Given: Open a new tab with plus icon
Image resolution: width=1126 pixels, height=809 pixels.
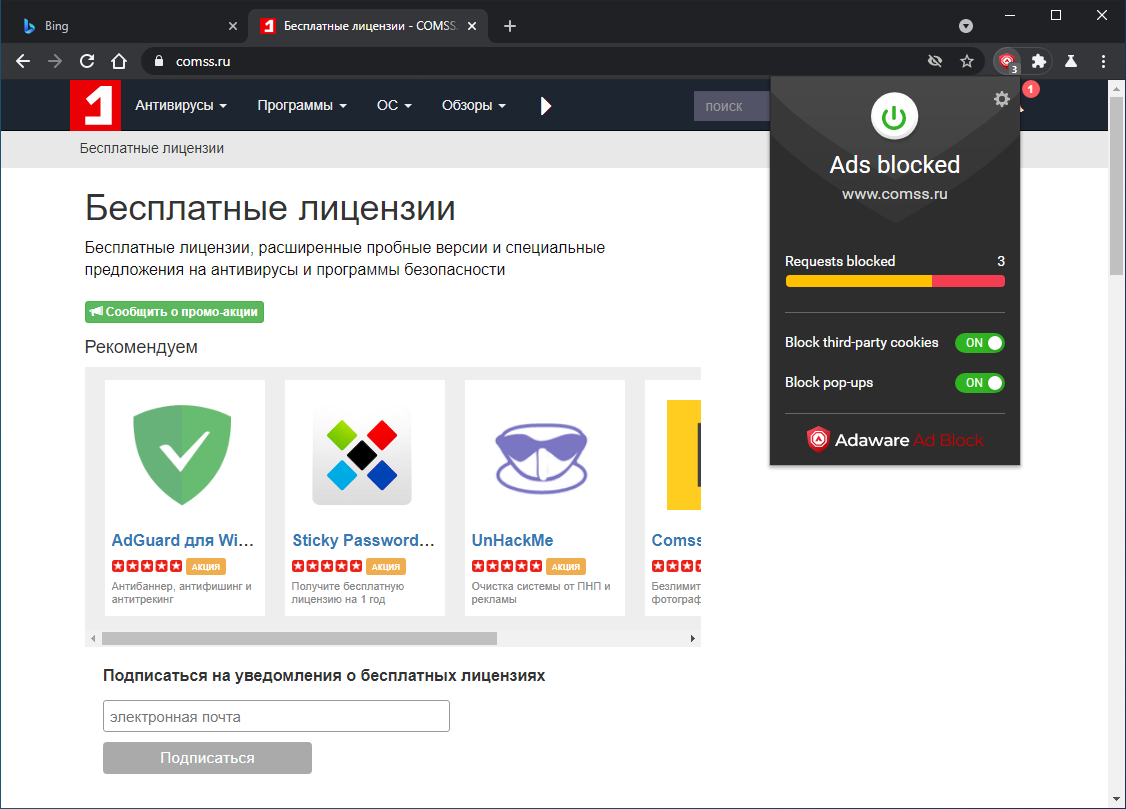Looking at the screenshot, I should [510, 26].
